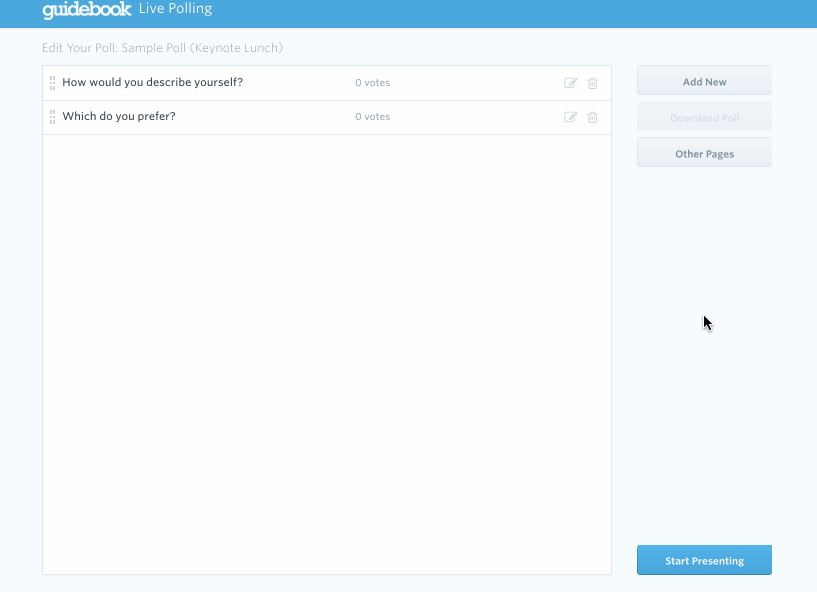Click the Live Polling header label
This screenshot has height=592, width=817.
point(176,9)
